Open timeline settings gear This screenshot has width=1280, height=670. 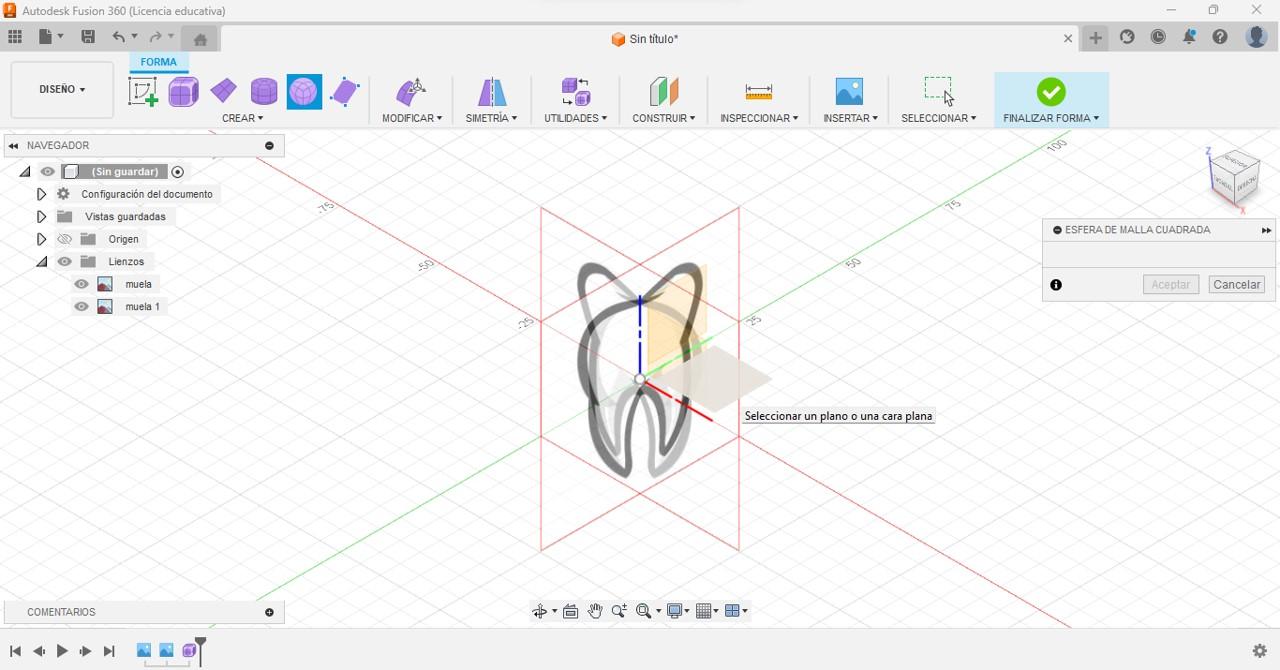coord(1260,651)
